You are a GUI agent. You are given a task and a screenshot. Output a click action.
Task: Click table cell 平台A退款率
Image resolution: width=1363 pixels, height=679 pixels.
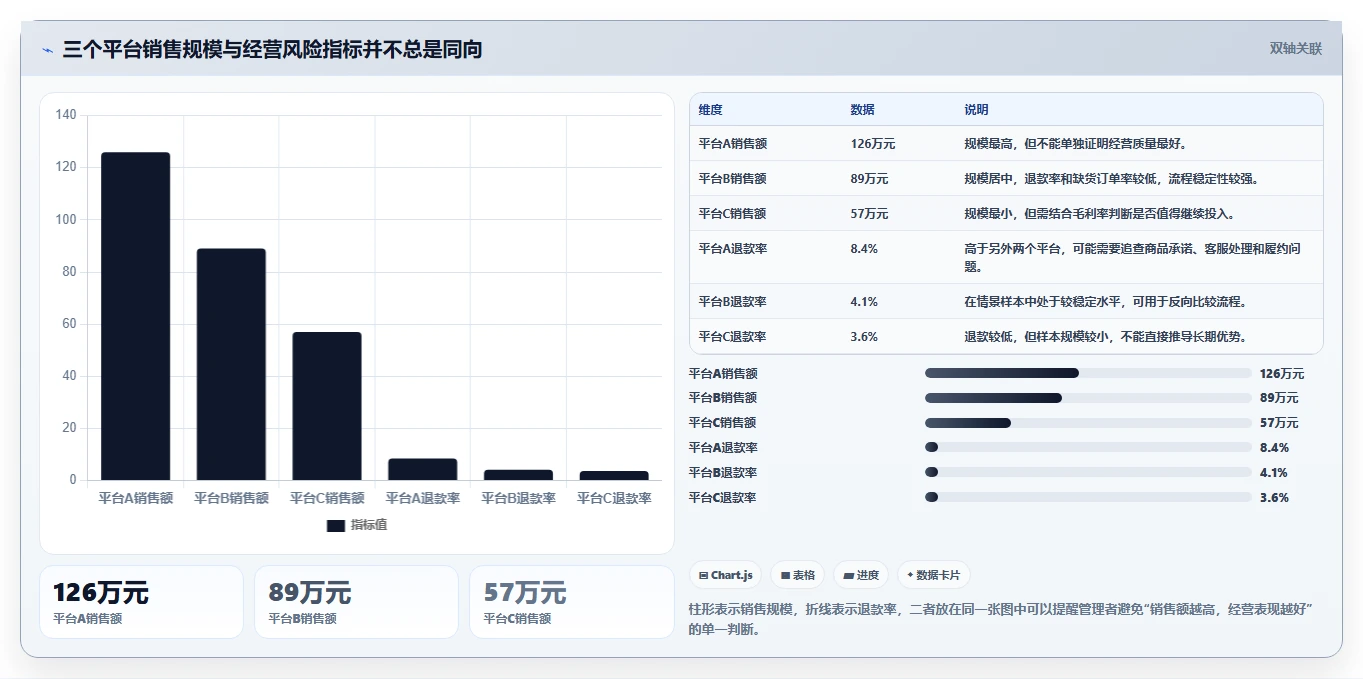click(x=732, y=248)
